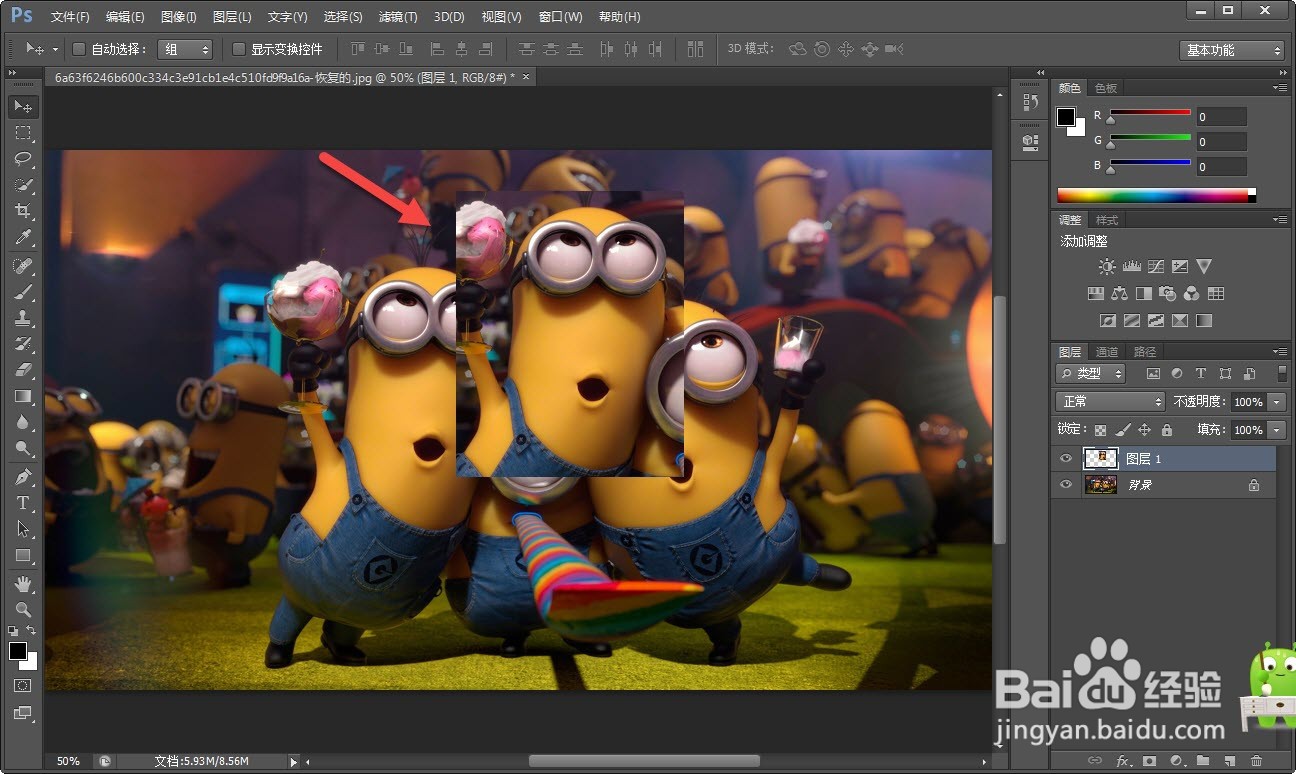
Task: Add a layer mask
Action: [x=1149, y=761]
